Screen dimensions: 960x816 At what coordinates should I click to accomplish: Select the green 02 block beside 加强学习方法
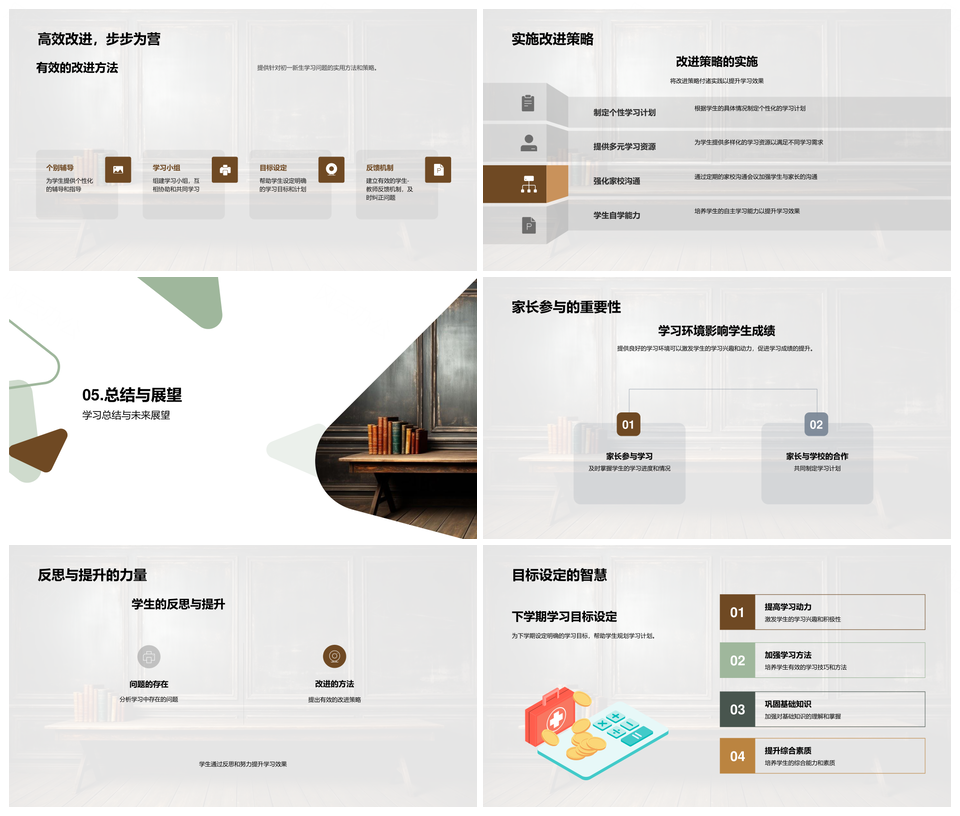[737, 660]
